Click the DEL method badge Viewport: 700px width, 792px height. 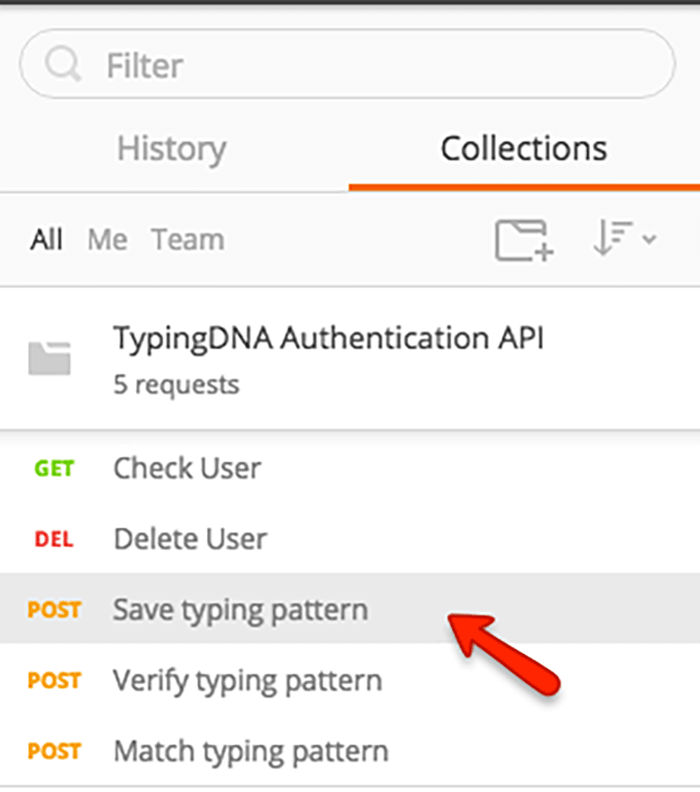click(x=54, y=539)
